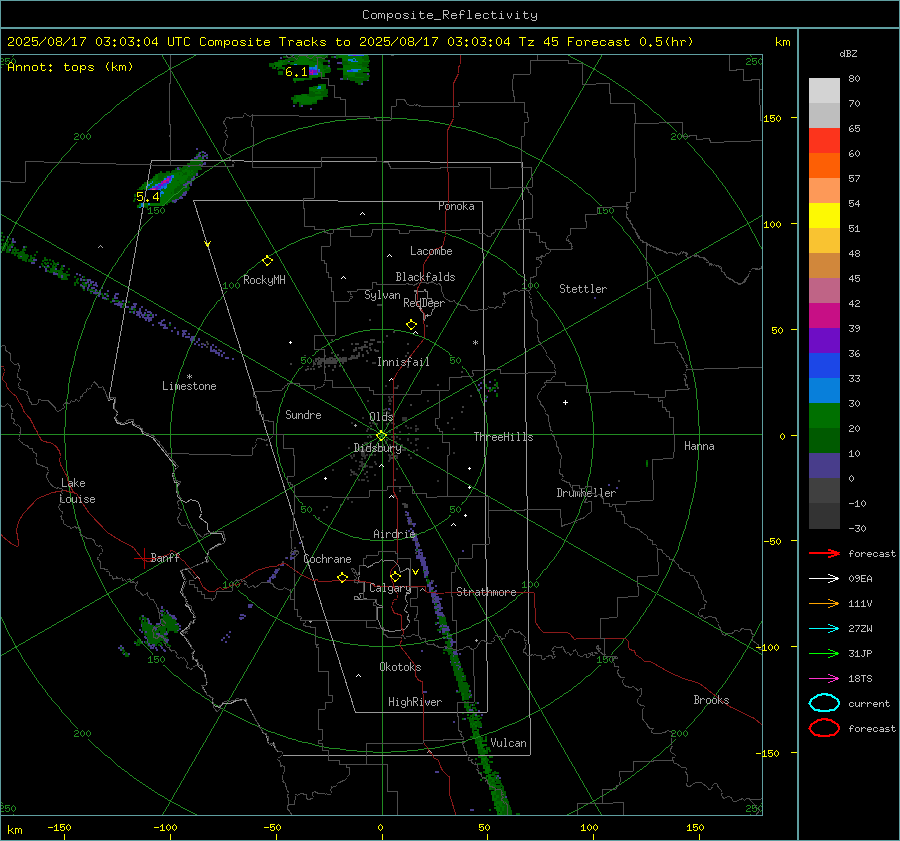The image size is (900, 841).
Task: Click the HighRiver city label
Action: [415, 702]
